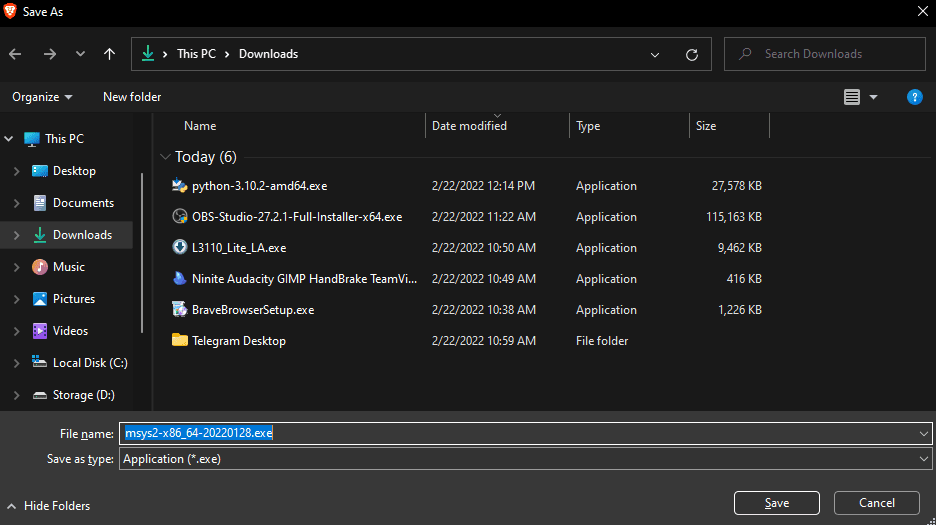Click the OBS-Studio installer file icon
This screenshot has width=936, height=525.
180,217
